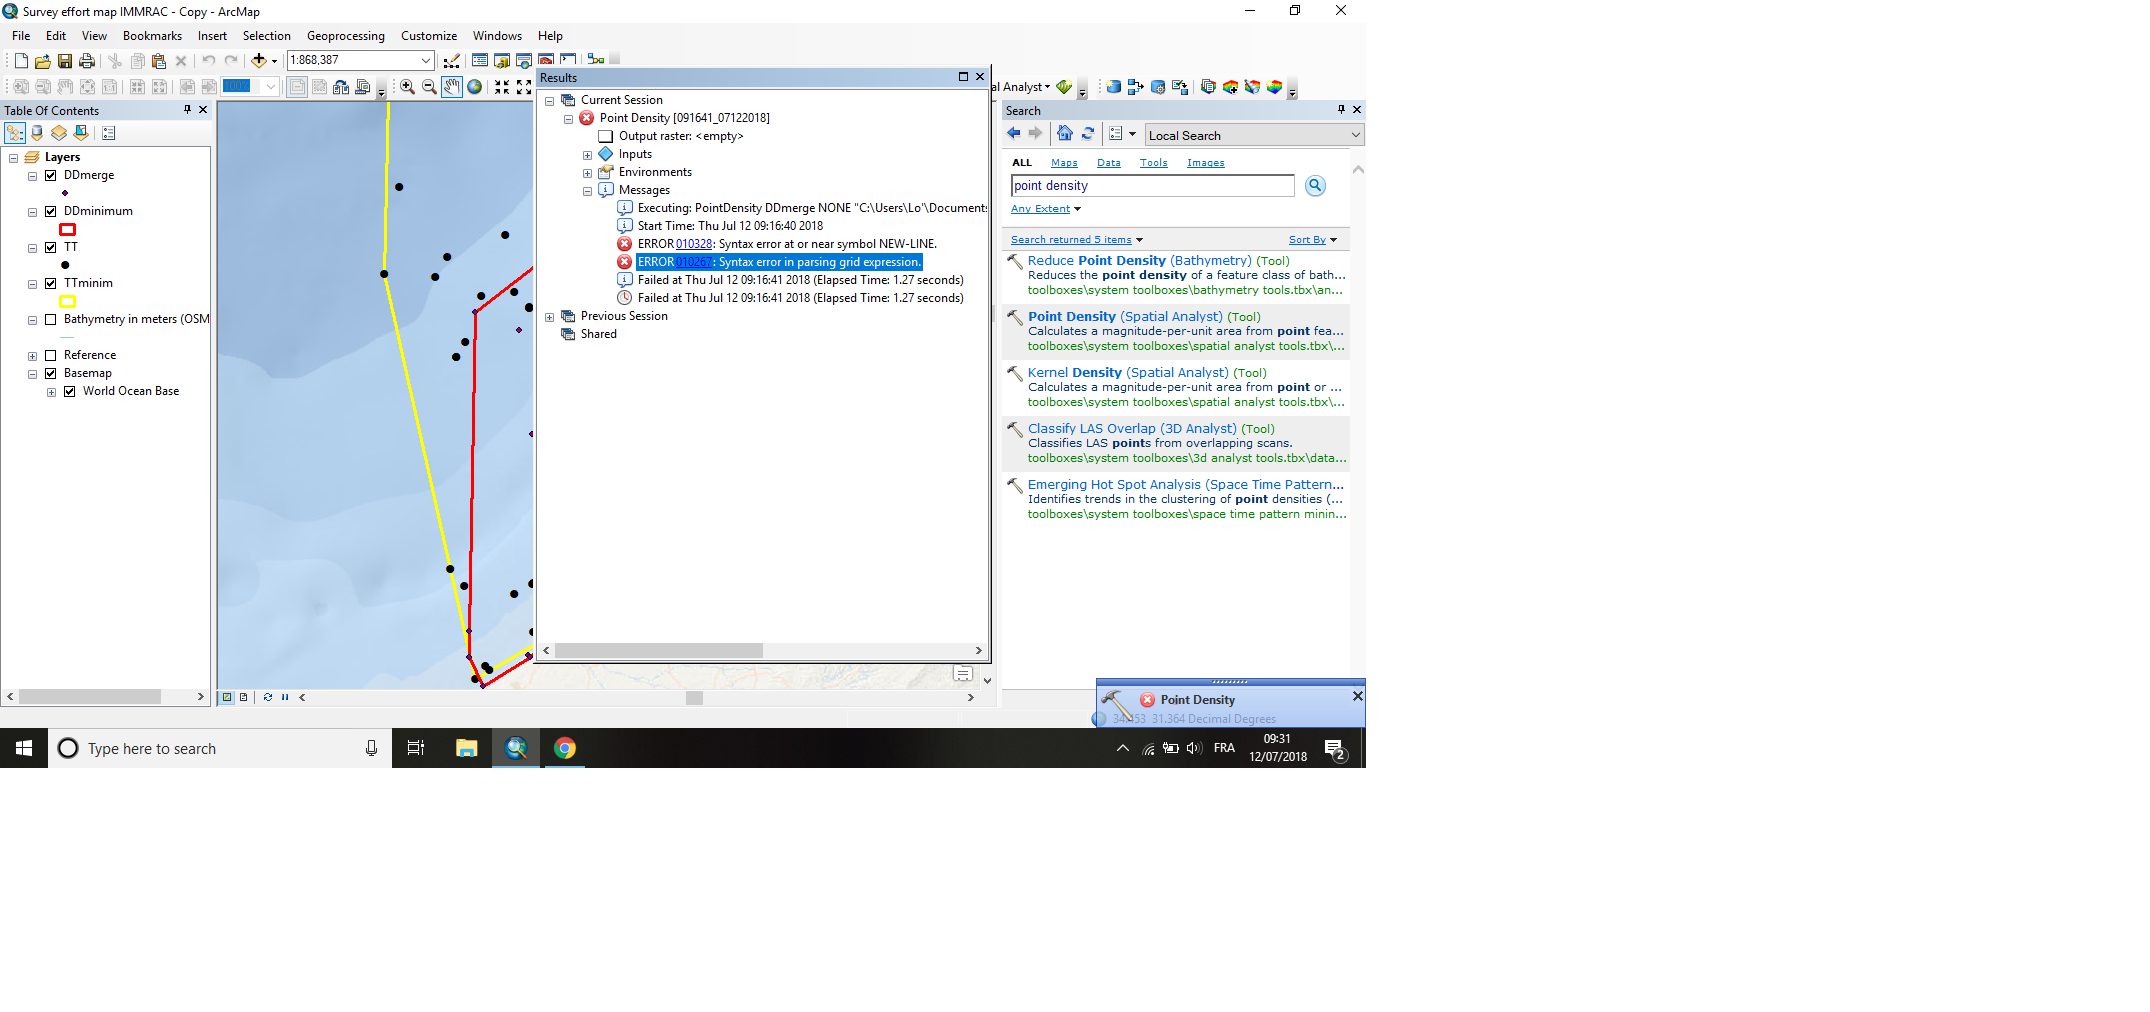The height and width of the screenshot is (1012, 2150).
Task: Open the ArcToolbox window icon
Action: (546, 61)
